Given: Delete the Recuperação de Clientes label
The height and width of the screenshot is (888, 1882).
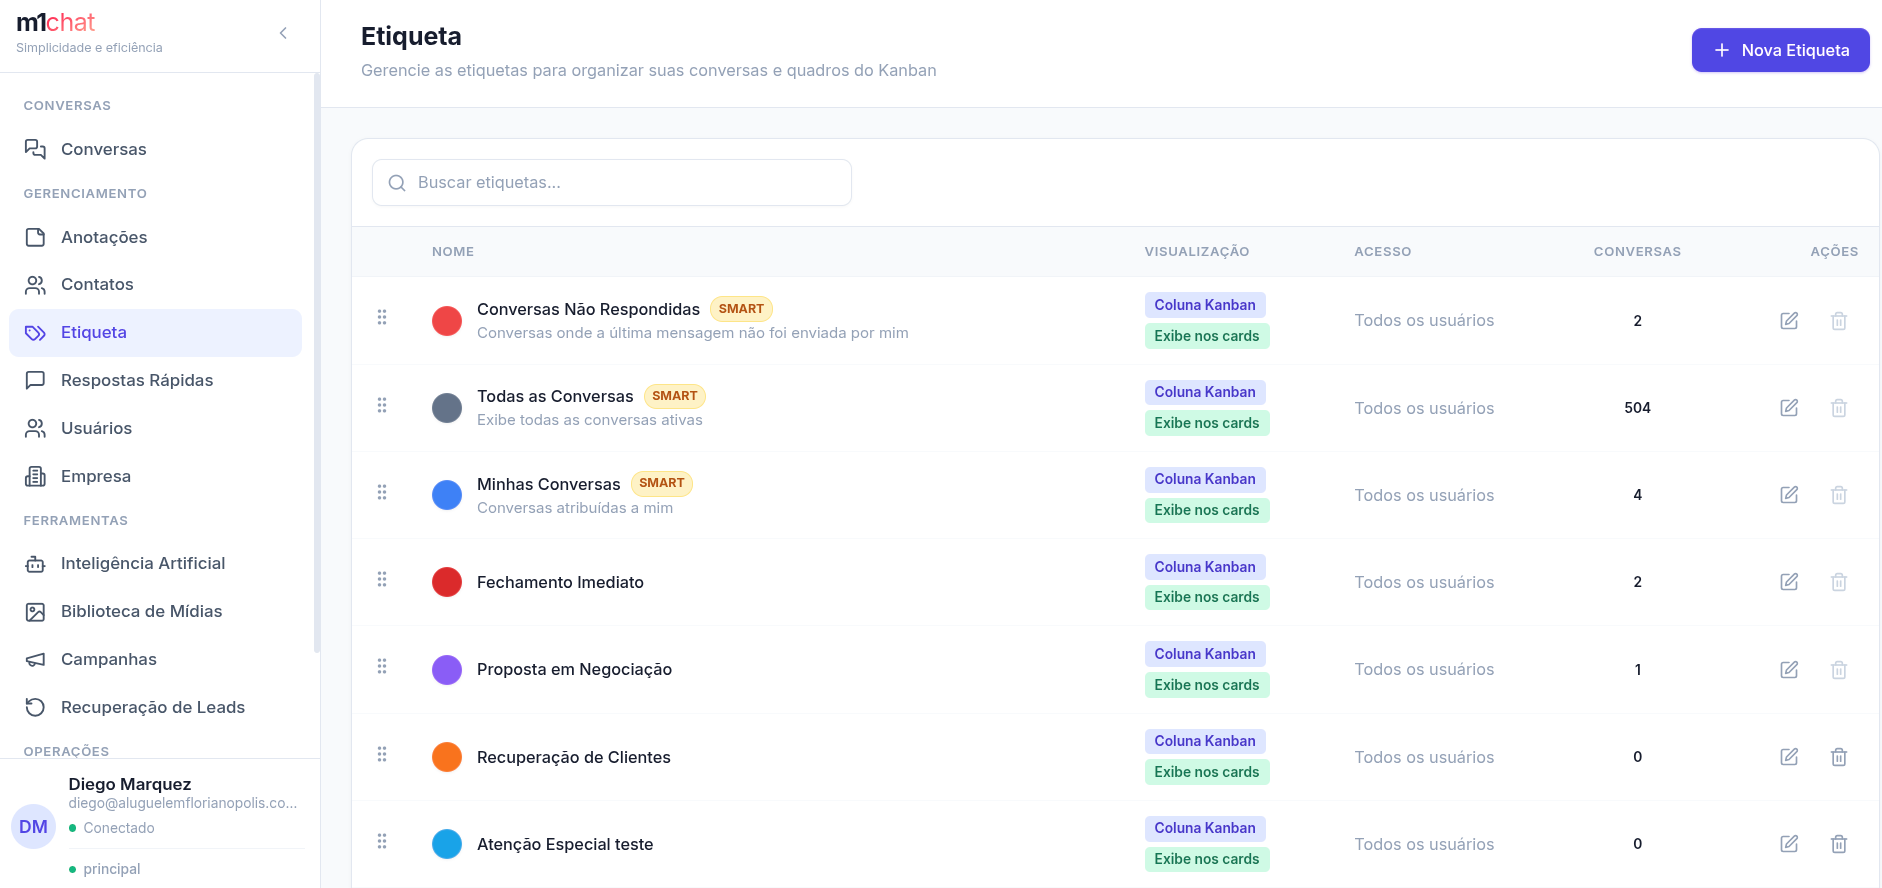Looking at the screenshot, I should click(x=1838, y=757).
